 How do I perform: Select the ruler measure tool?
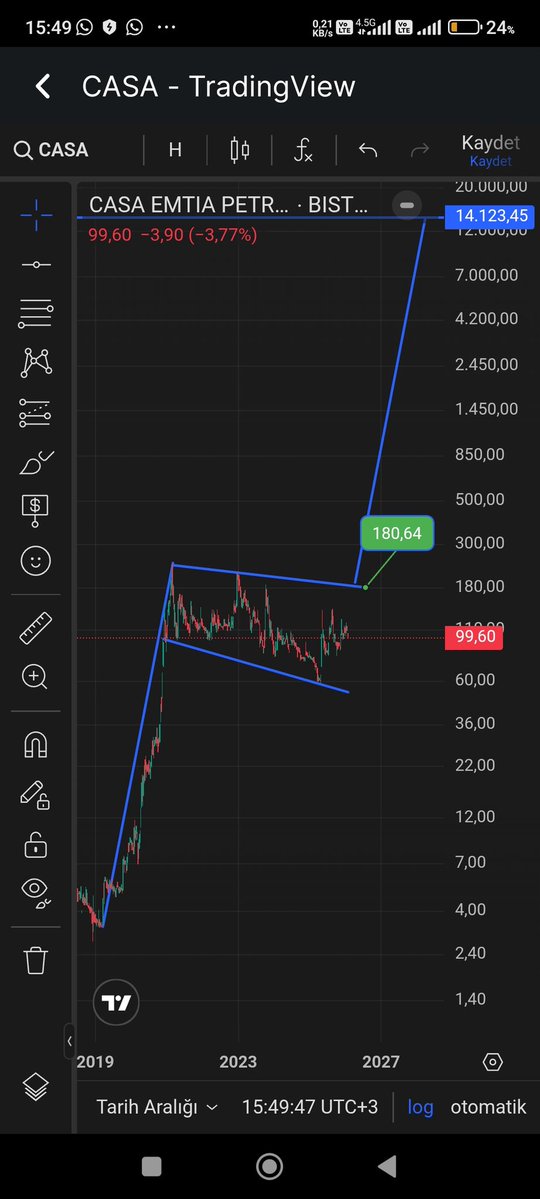coord(36,627)
